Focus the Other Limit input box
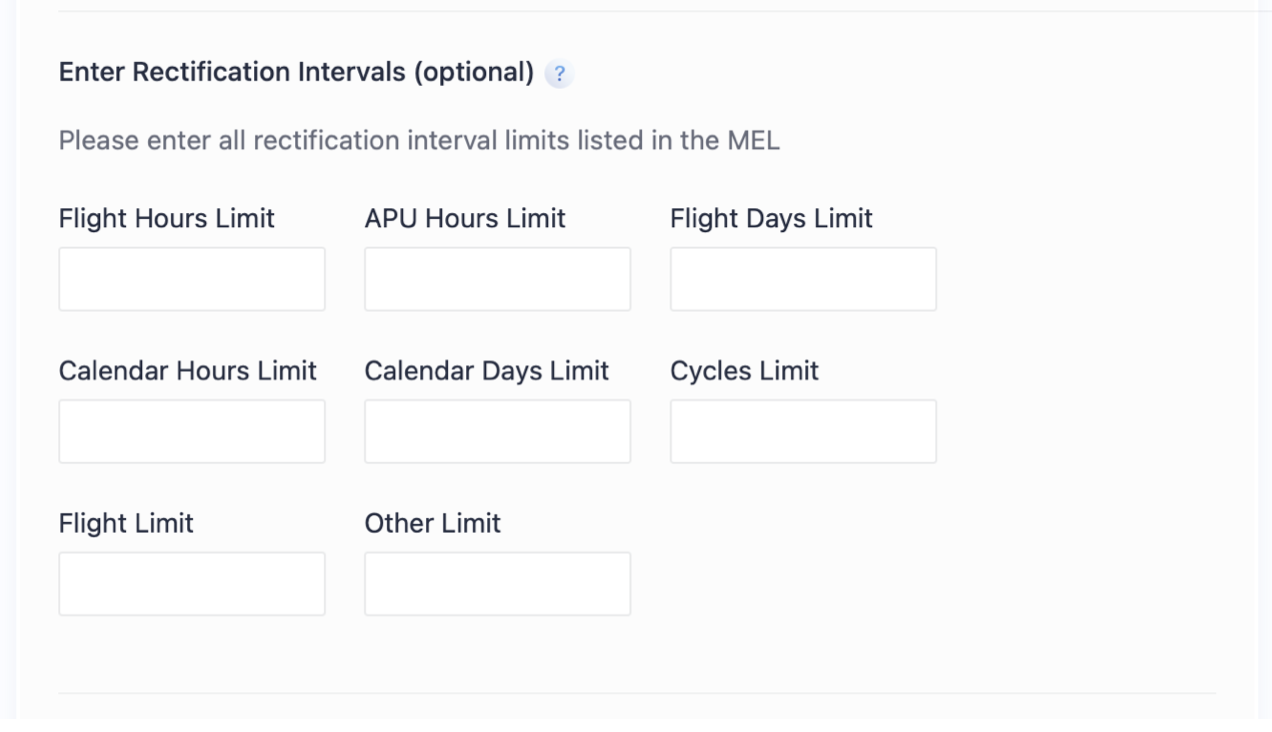 click(x=497, y=583)
